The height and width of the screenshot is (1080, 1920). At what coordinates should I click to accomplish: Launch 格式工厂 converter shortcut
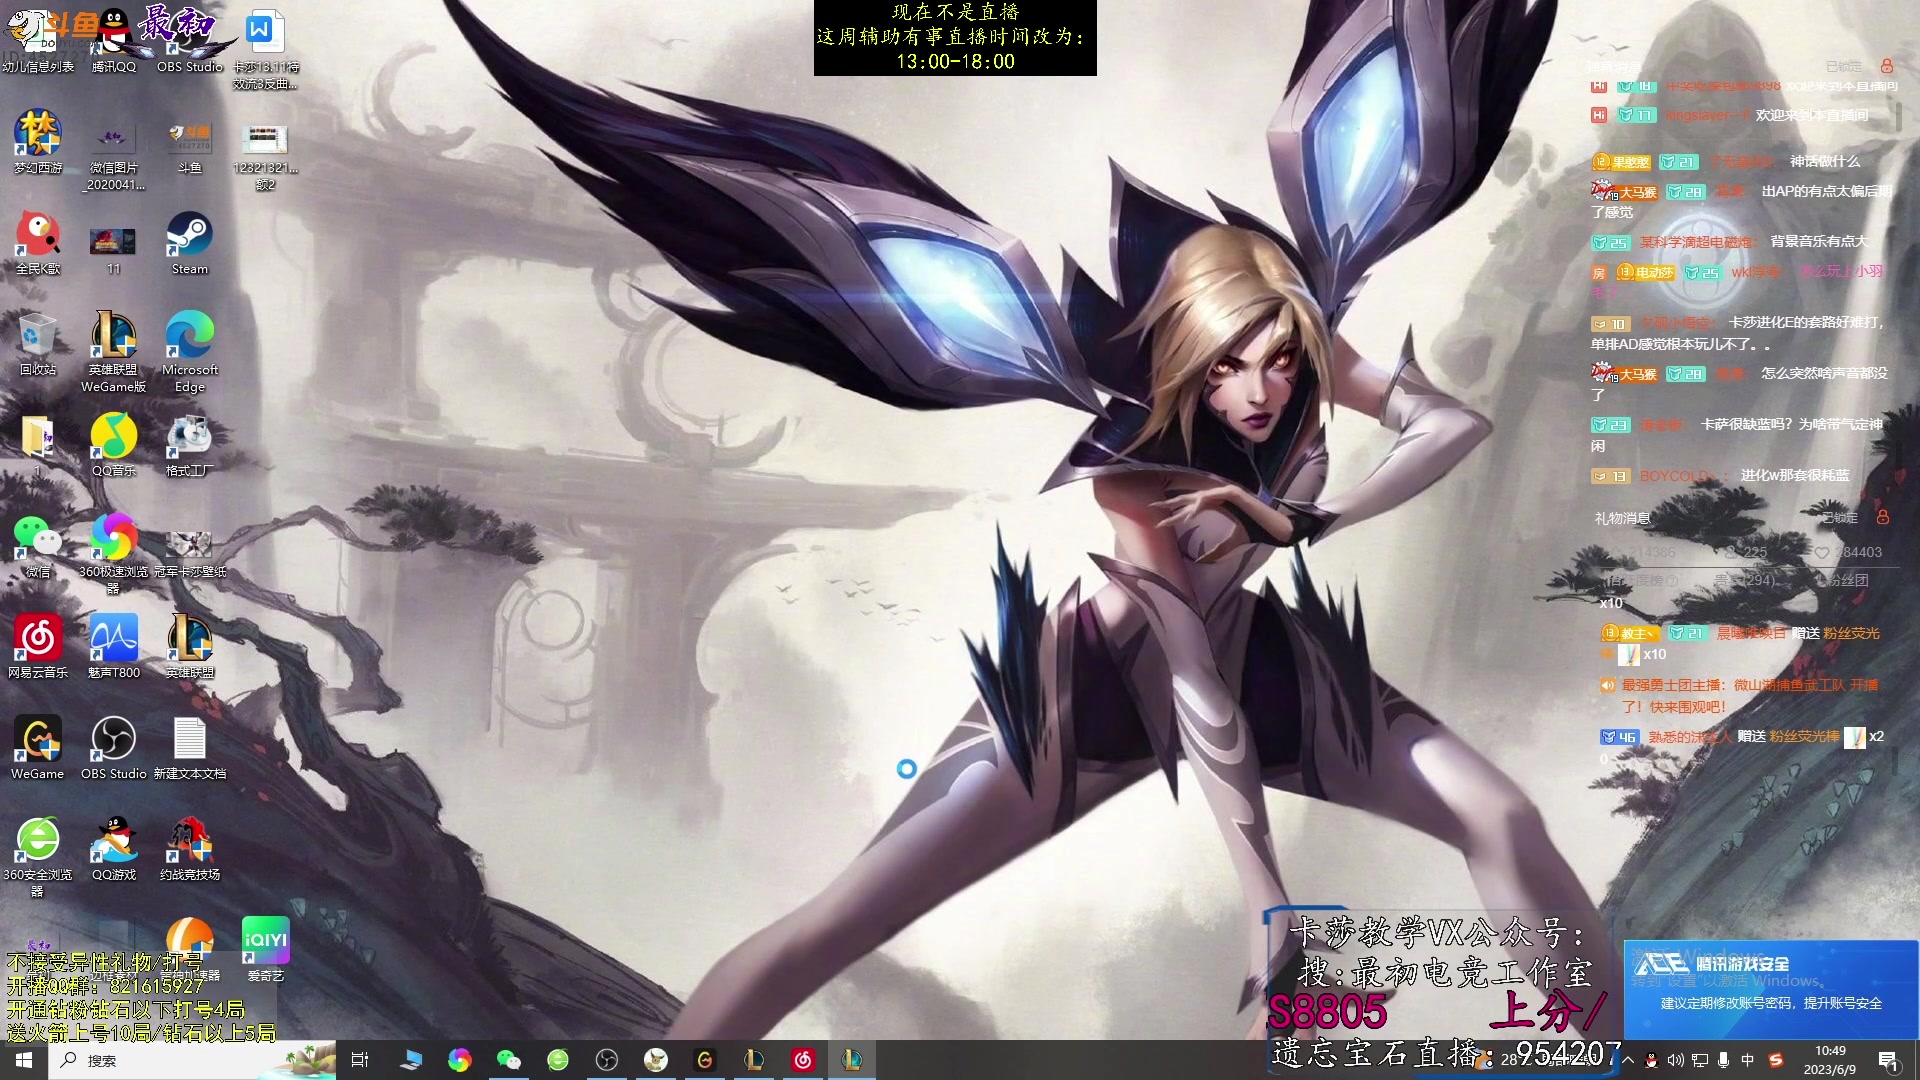[190, 445]
